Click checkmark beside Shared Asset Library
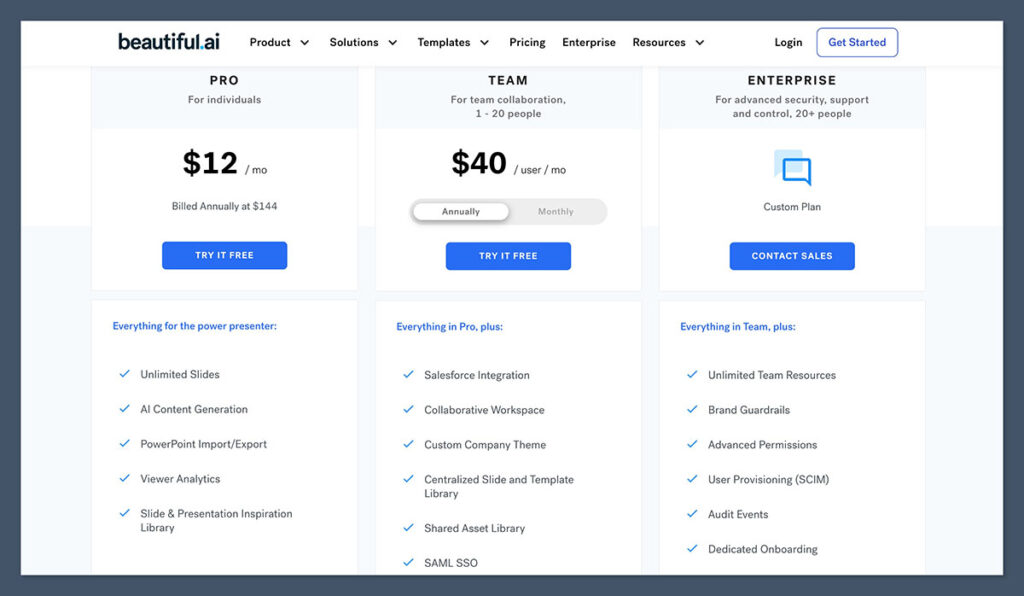The image size is (1024, 596). 408,527
